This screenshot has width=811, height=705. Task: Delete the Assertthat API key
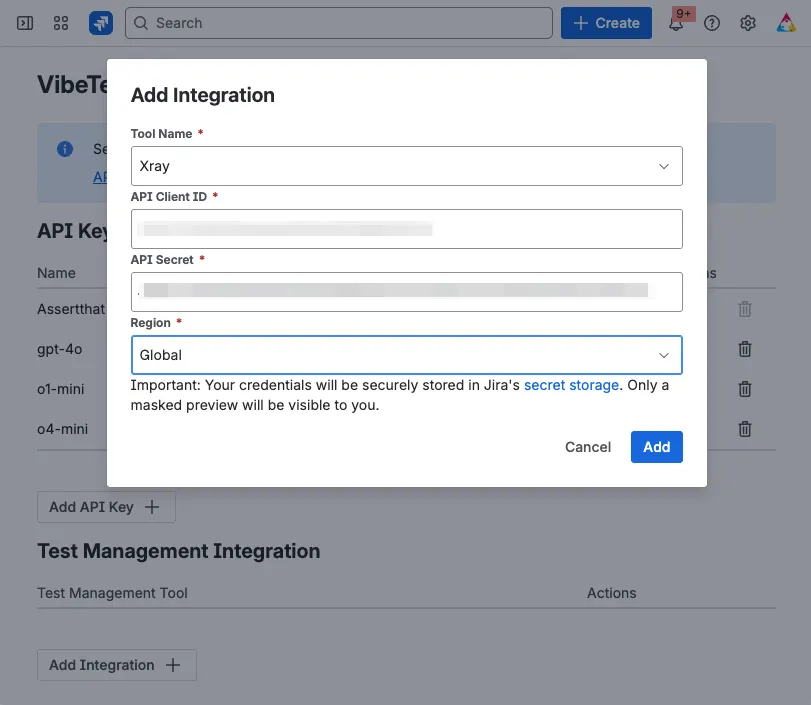pyautogui.click(x=745, y=309)
